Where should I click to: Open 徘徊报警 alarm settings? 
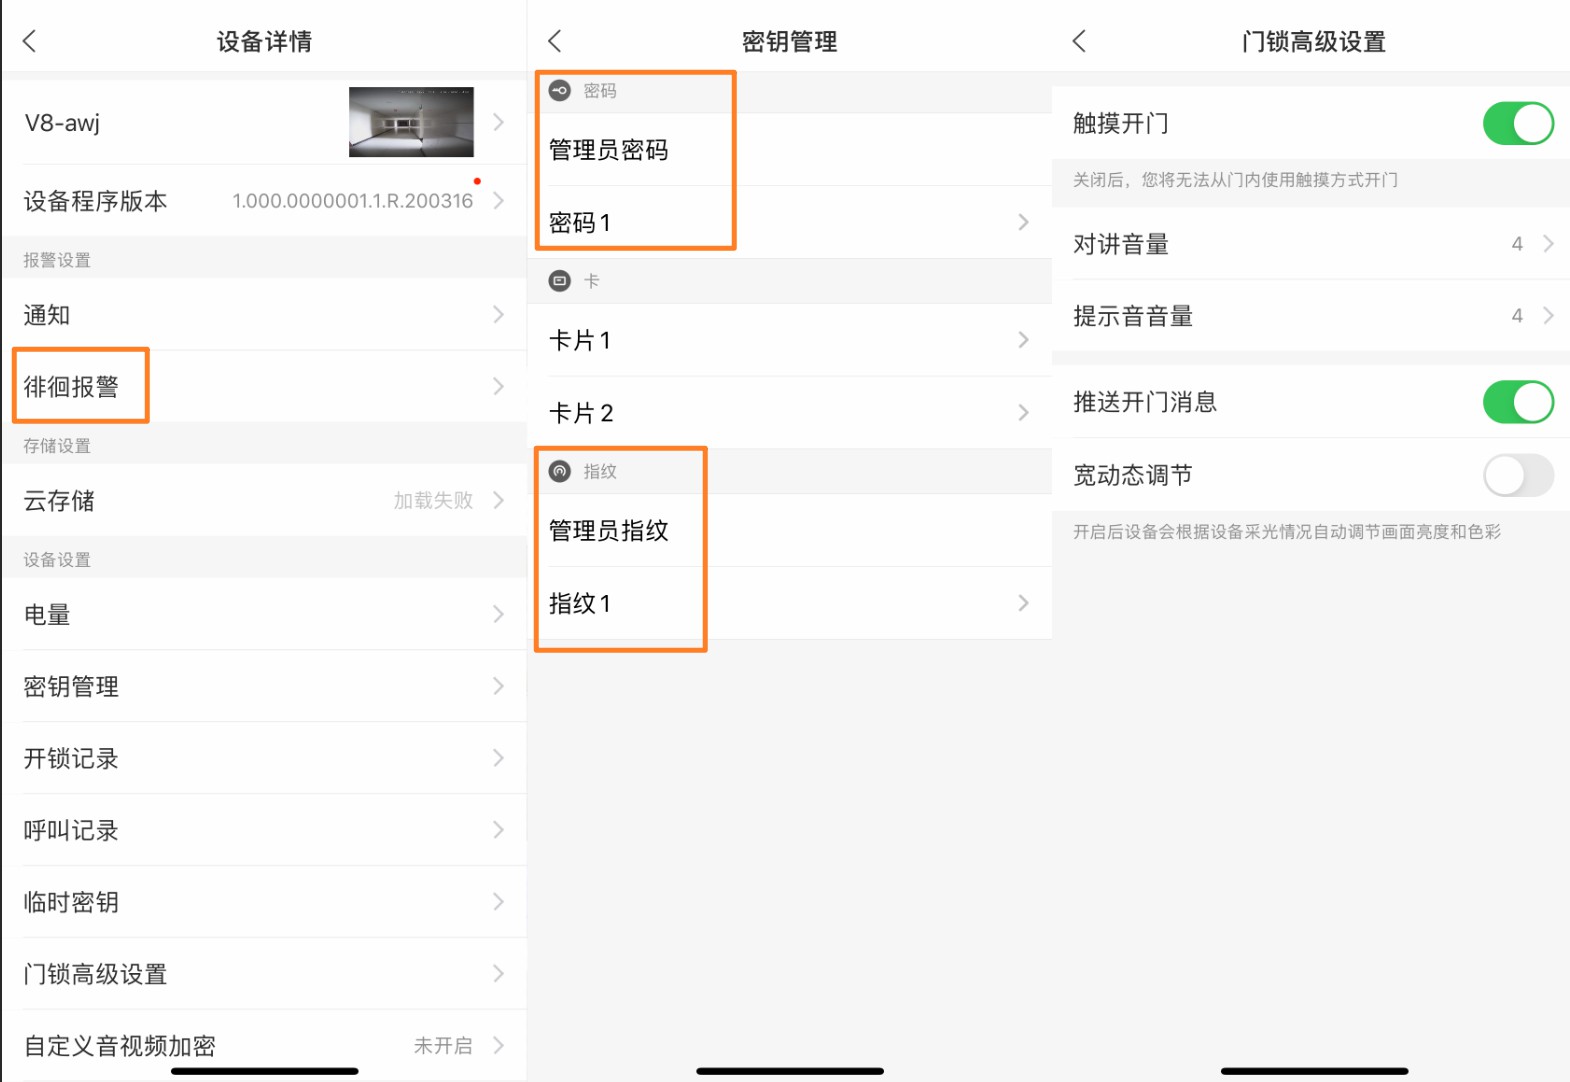pos(264,387)
